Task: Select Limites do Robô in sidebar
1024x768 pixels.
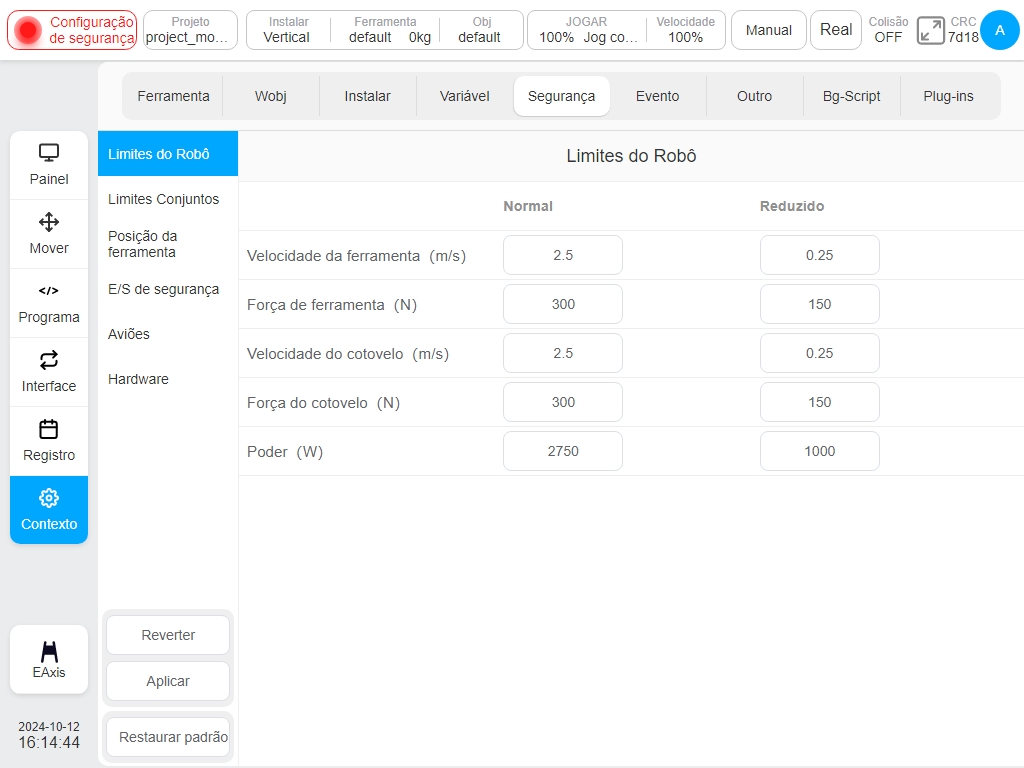Action: coord(168,153)
